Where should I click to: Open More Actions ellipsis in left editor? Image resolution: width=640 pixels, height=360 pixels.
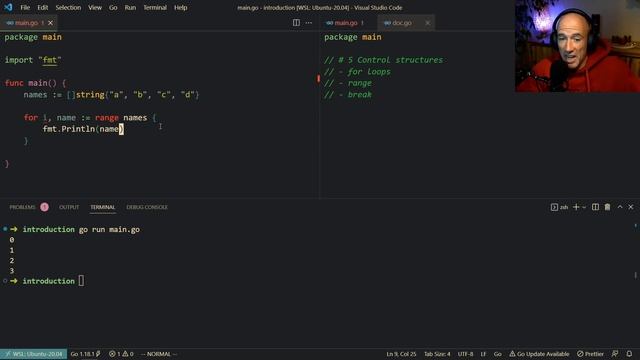(309, 23)
